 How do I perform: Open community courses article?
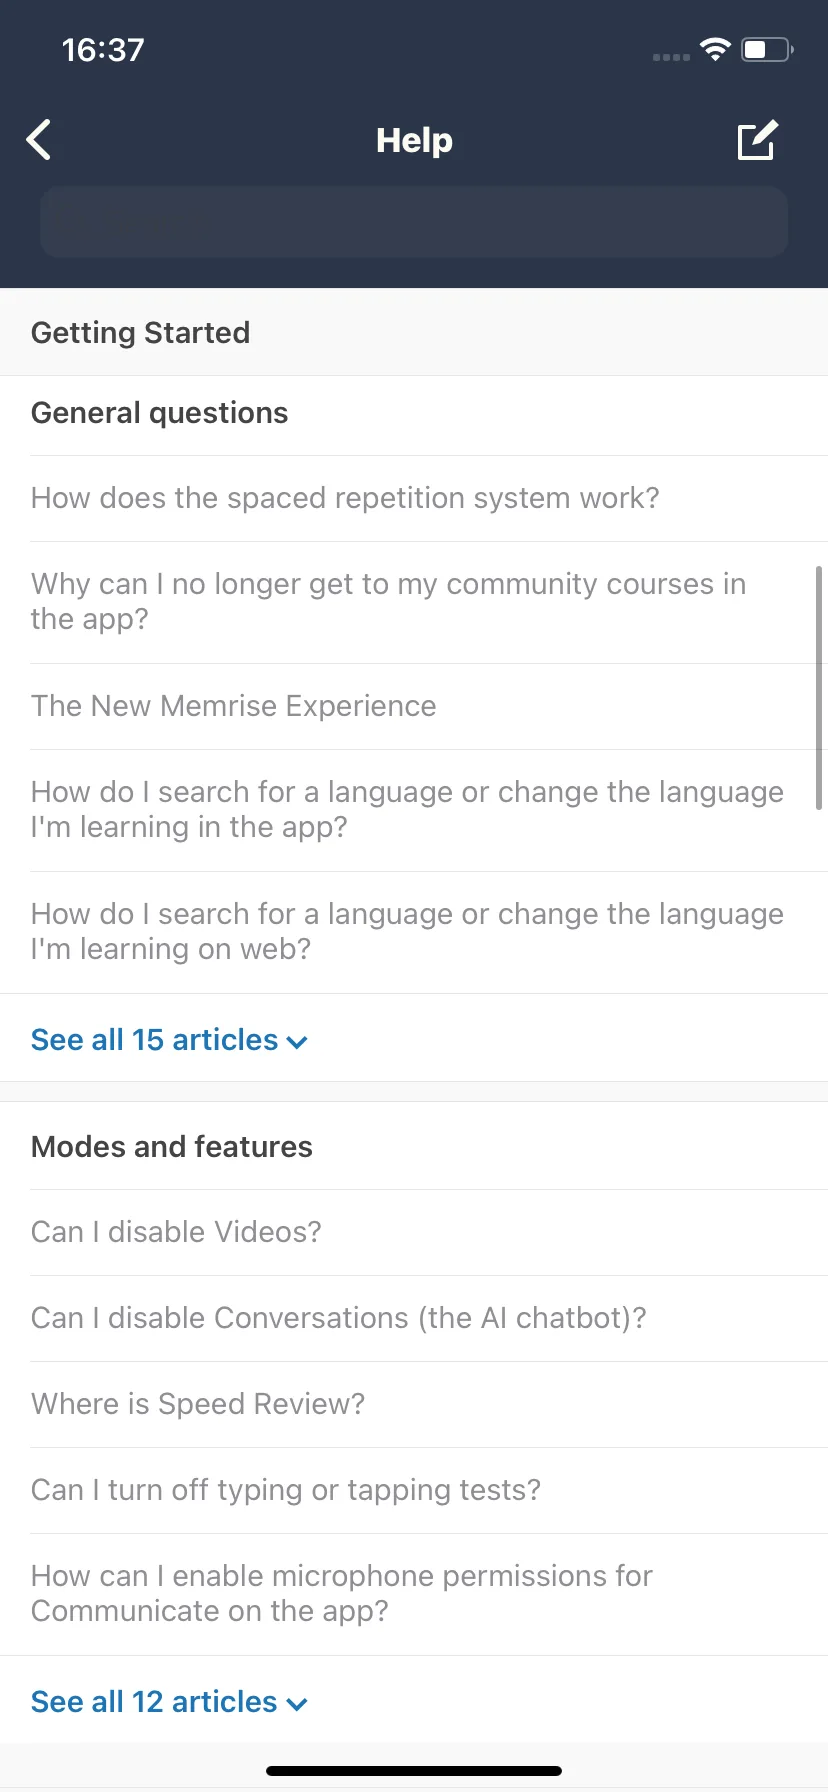389,602
